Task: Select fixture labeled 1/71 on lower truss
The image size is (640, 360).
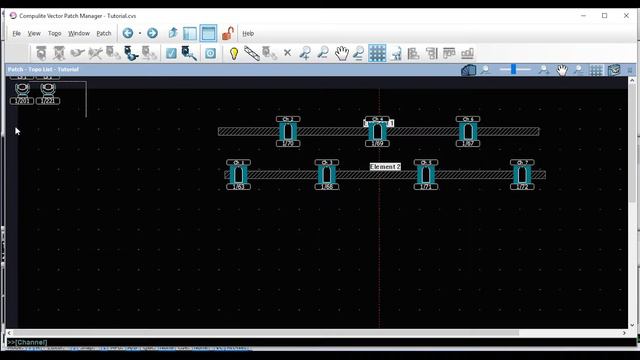Action: pyautogui.click(x=426, y=175)
